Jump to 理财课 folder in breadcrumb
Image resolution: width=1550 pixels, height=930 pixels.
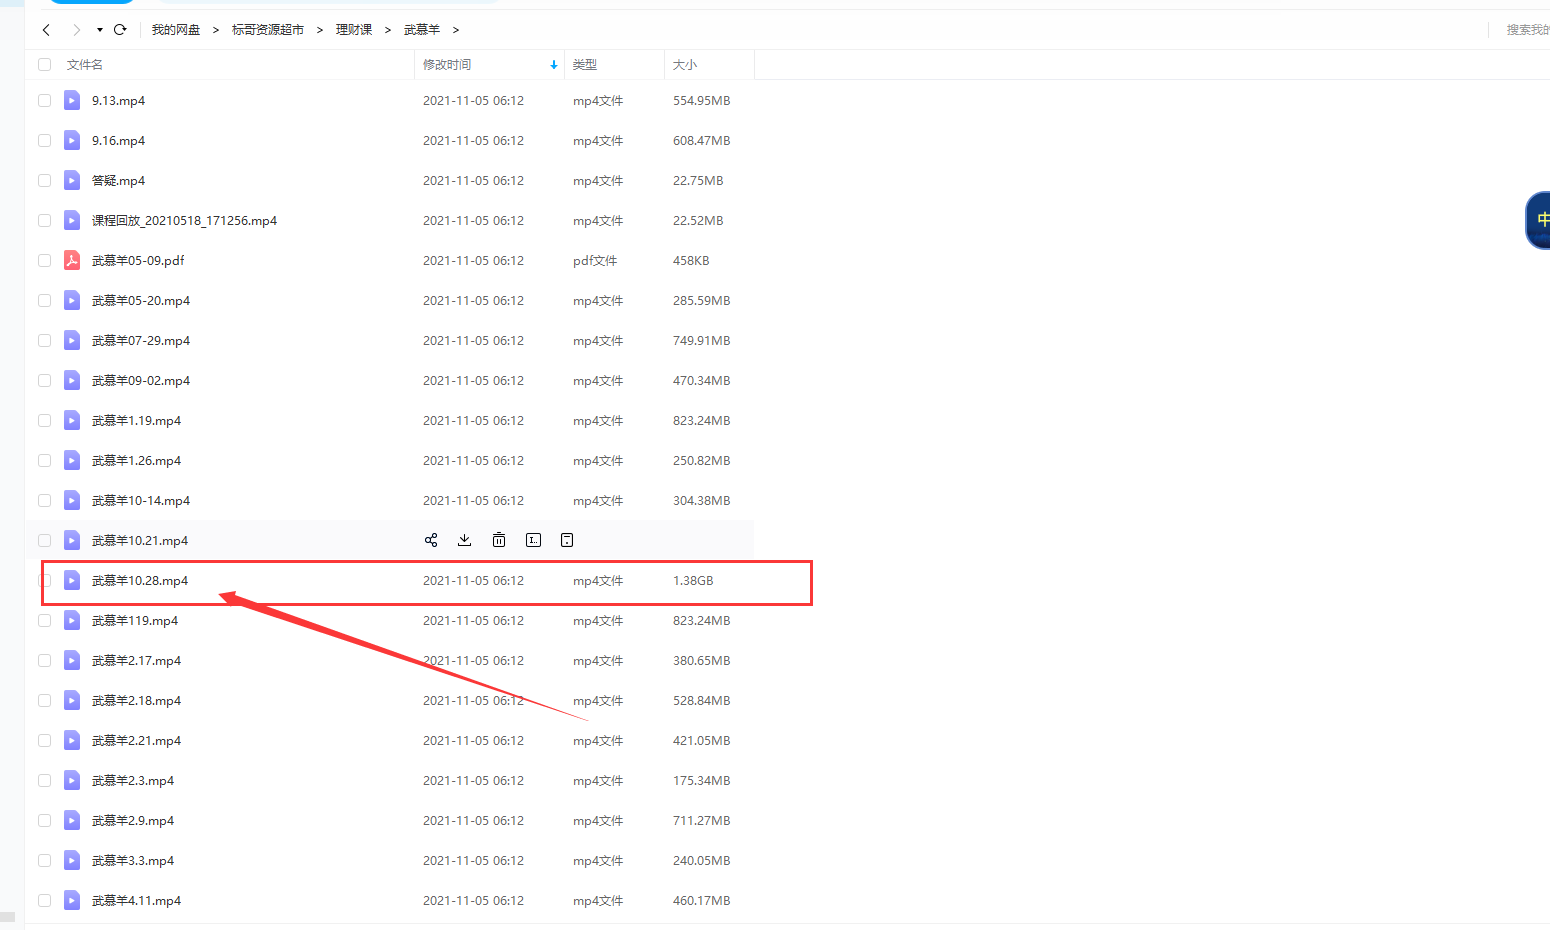[354, 30]
